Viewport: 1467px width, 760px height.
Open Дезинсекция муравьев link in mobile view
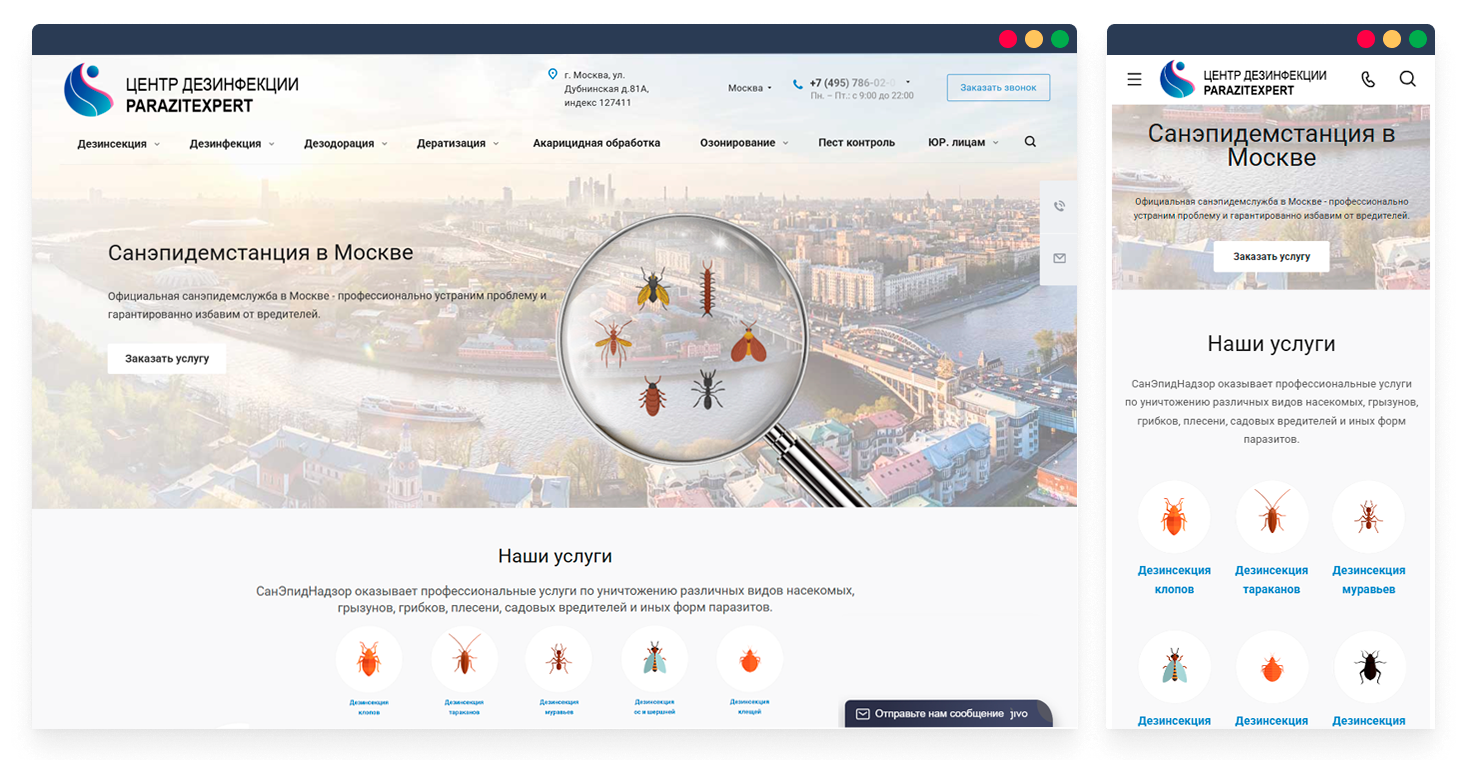pos(1368,580)
